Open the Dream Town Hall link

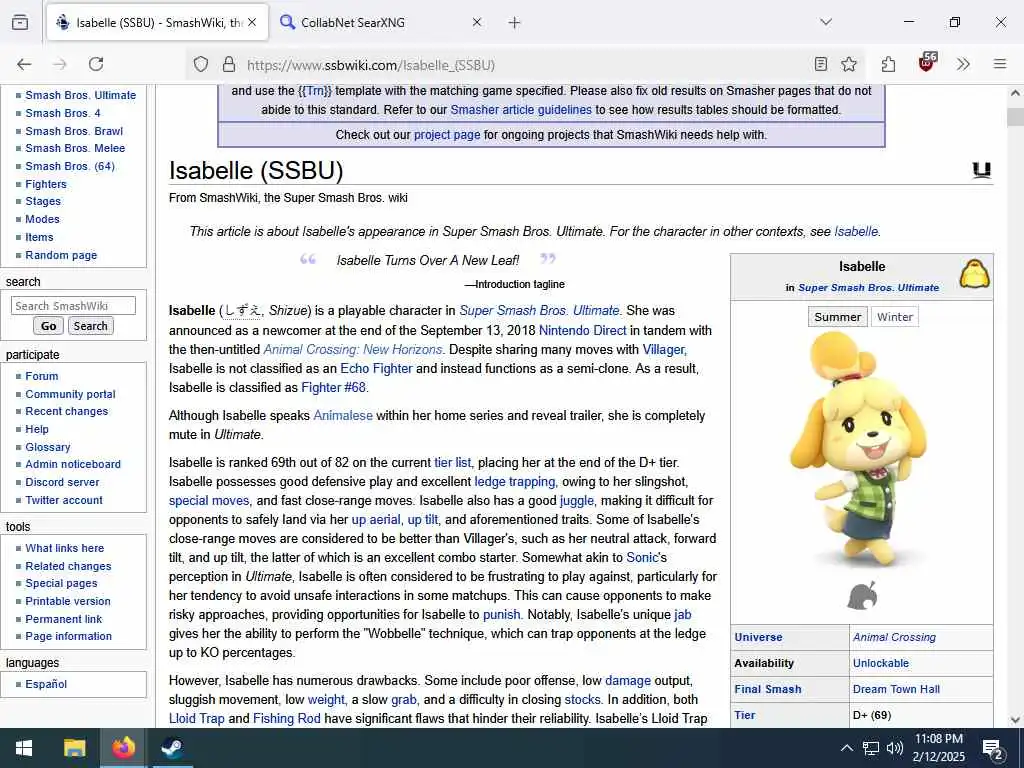(x=897, y=689)
